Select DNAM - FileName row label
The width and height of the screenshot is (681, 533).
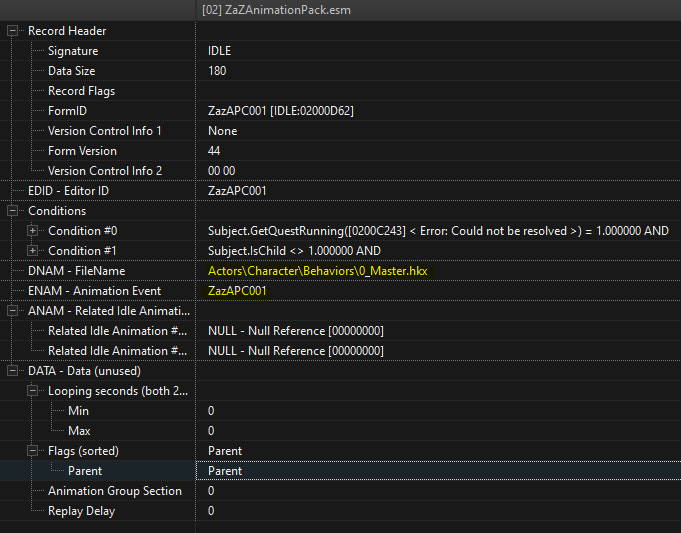76,271
